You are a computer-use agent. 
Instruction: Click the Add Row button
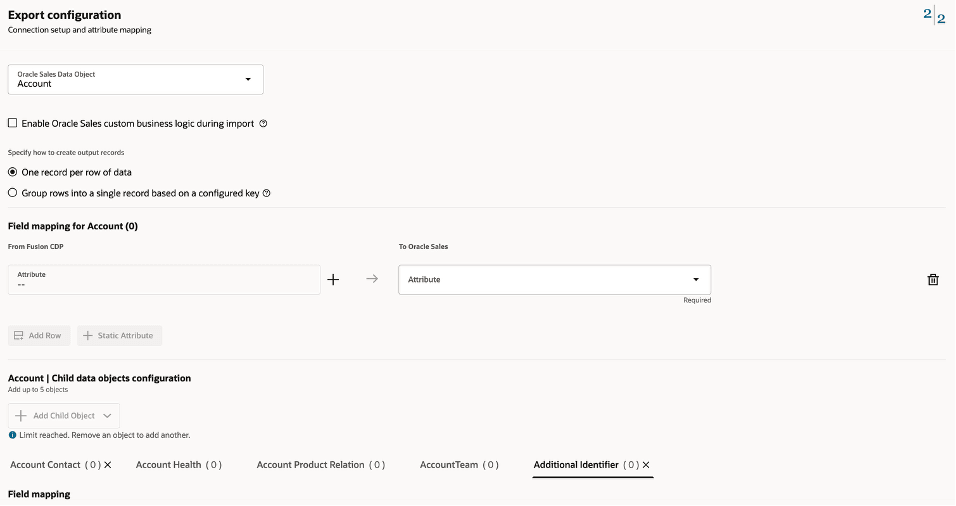(39, 336)
